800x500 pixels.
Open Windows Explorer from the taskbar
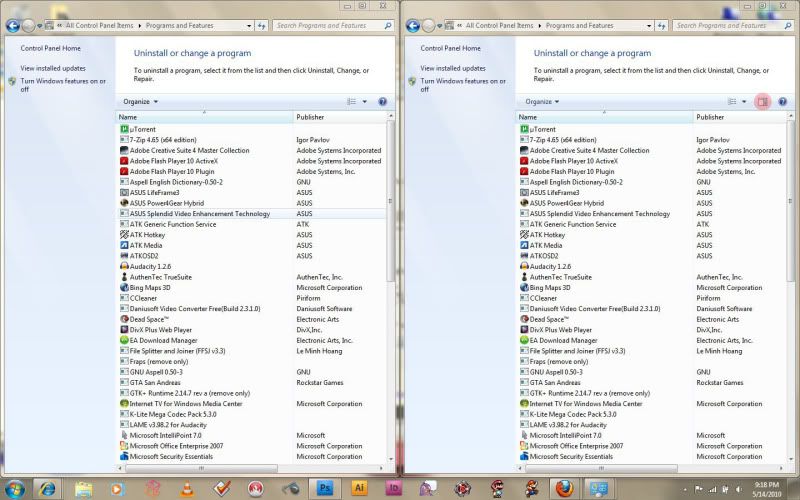pos(83,489)
